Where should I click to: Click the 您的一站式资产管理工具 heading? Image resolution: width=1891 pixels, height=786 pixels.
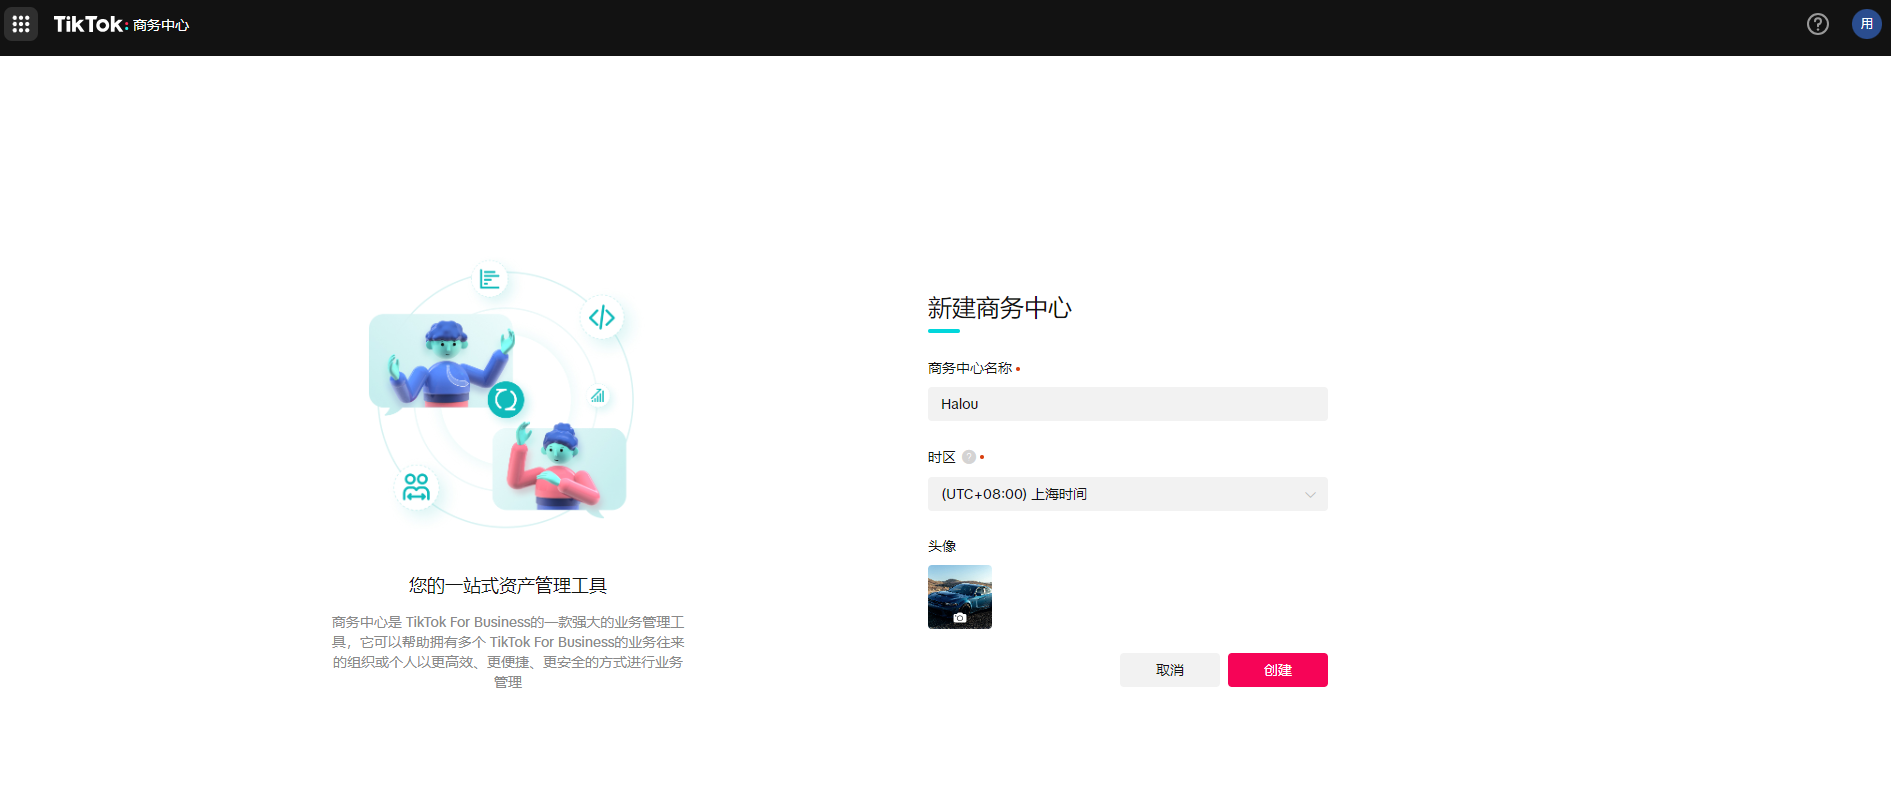click(508, 585)
